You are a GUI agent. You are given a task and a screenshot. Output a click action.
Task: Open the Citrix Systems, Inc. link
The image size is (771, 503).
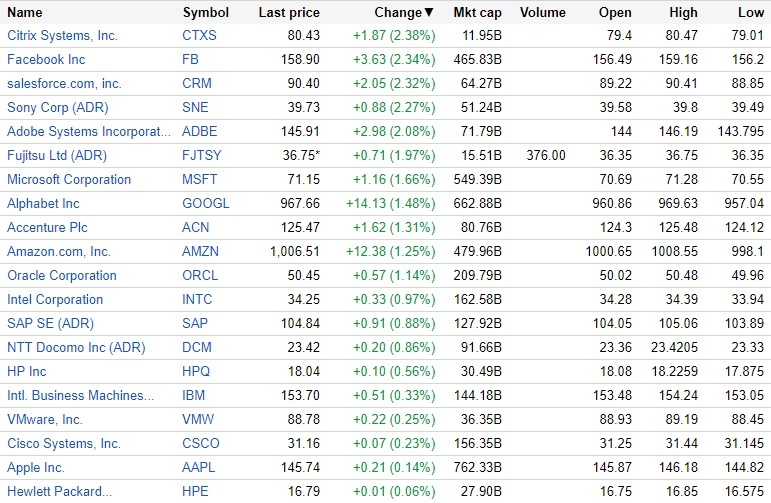62,36
